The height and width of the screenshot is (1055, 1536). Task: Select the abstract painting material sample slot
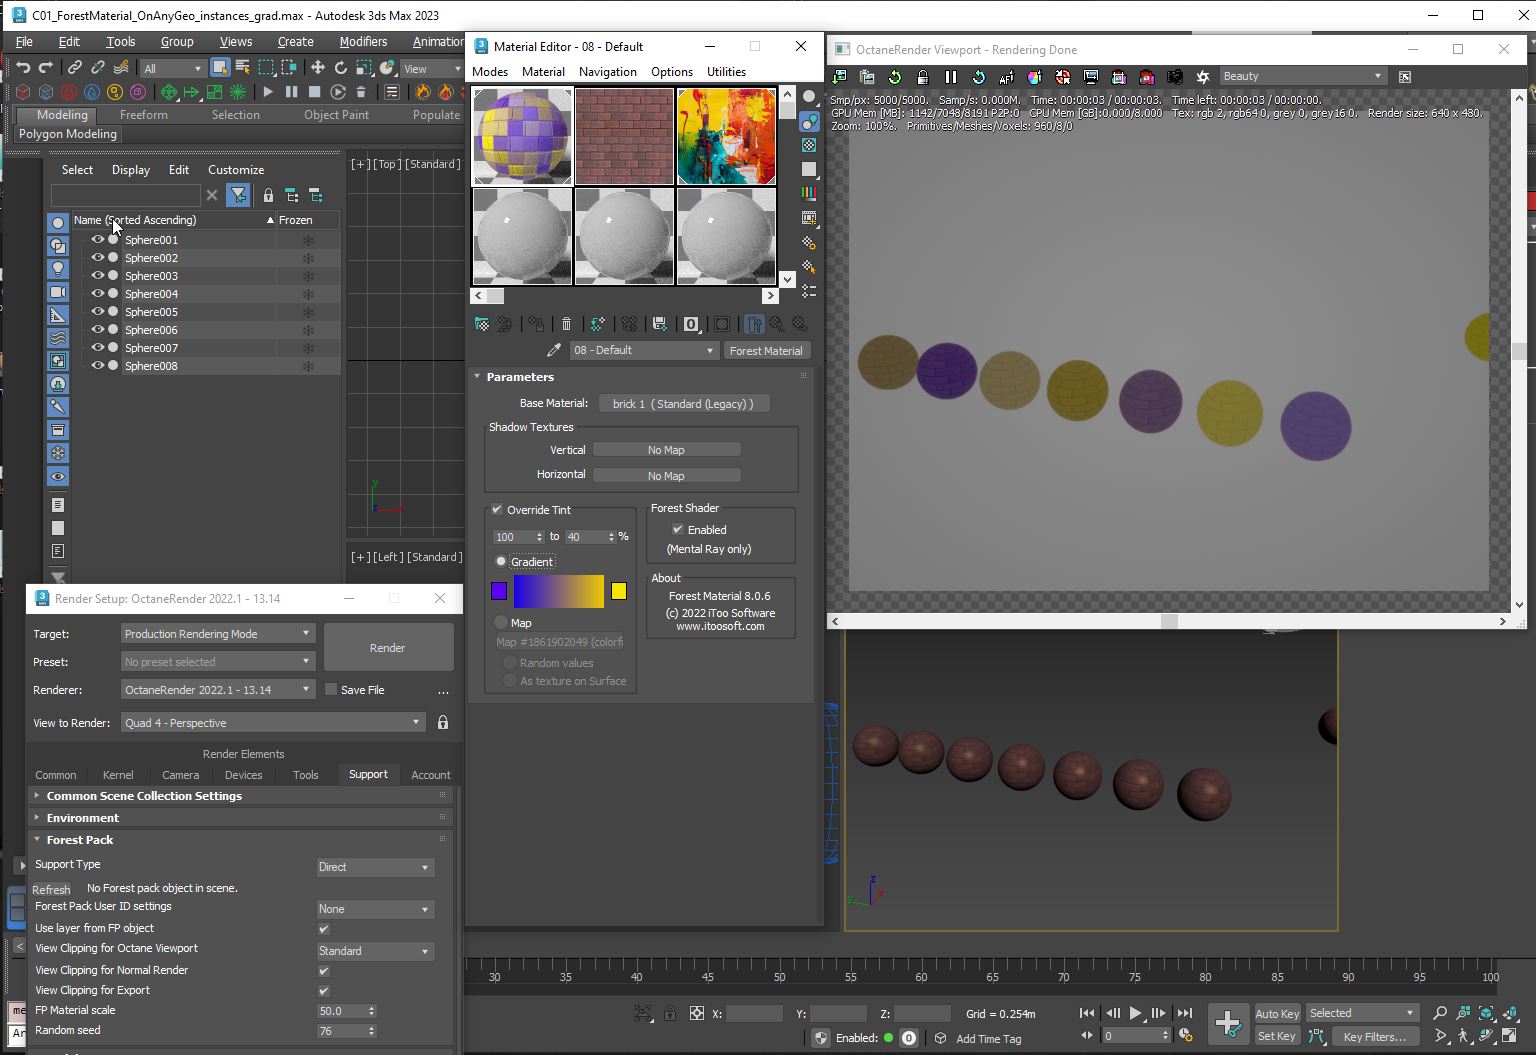(x=726, y=136)
